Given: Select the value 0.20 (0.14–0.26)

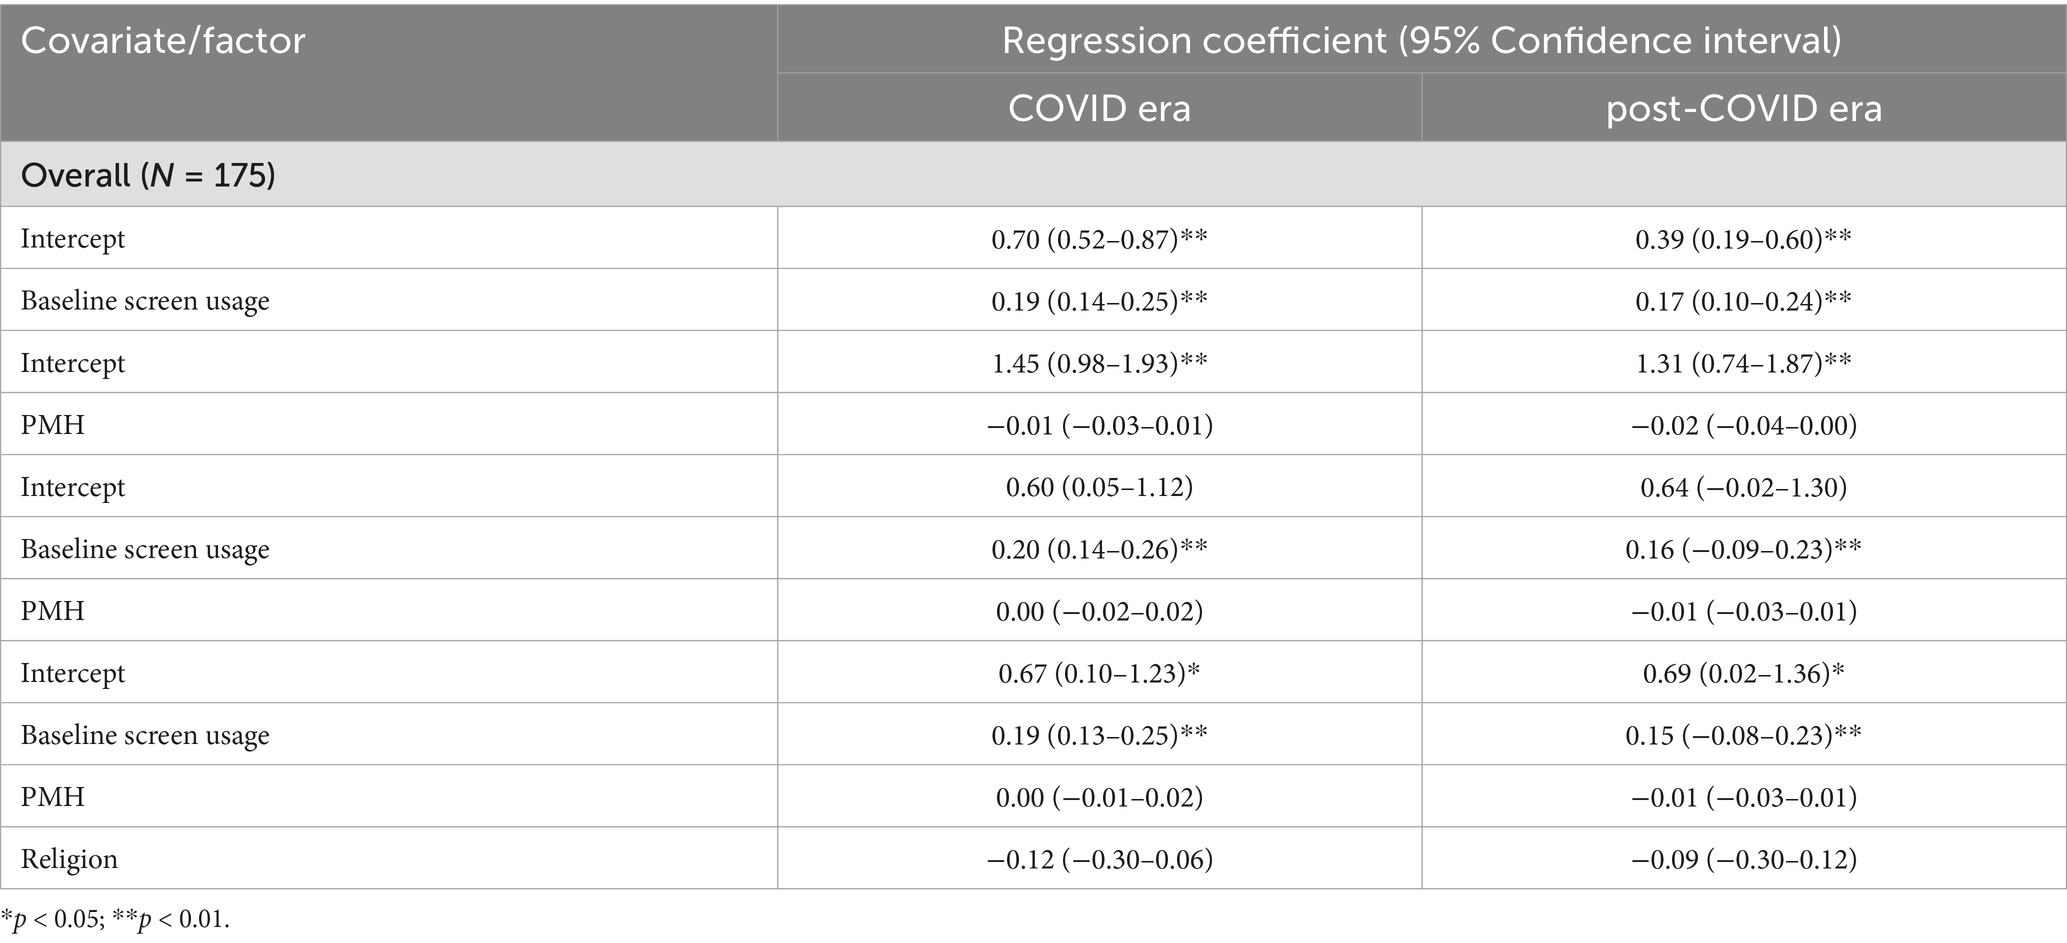Looking at the screenshot, I should 1099,549.
